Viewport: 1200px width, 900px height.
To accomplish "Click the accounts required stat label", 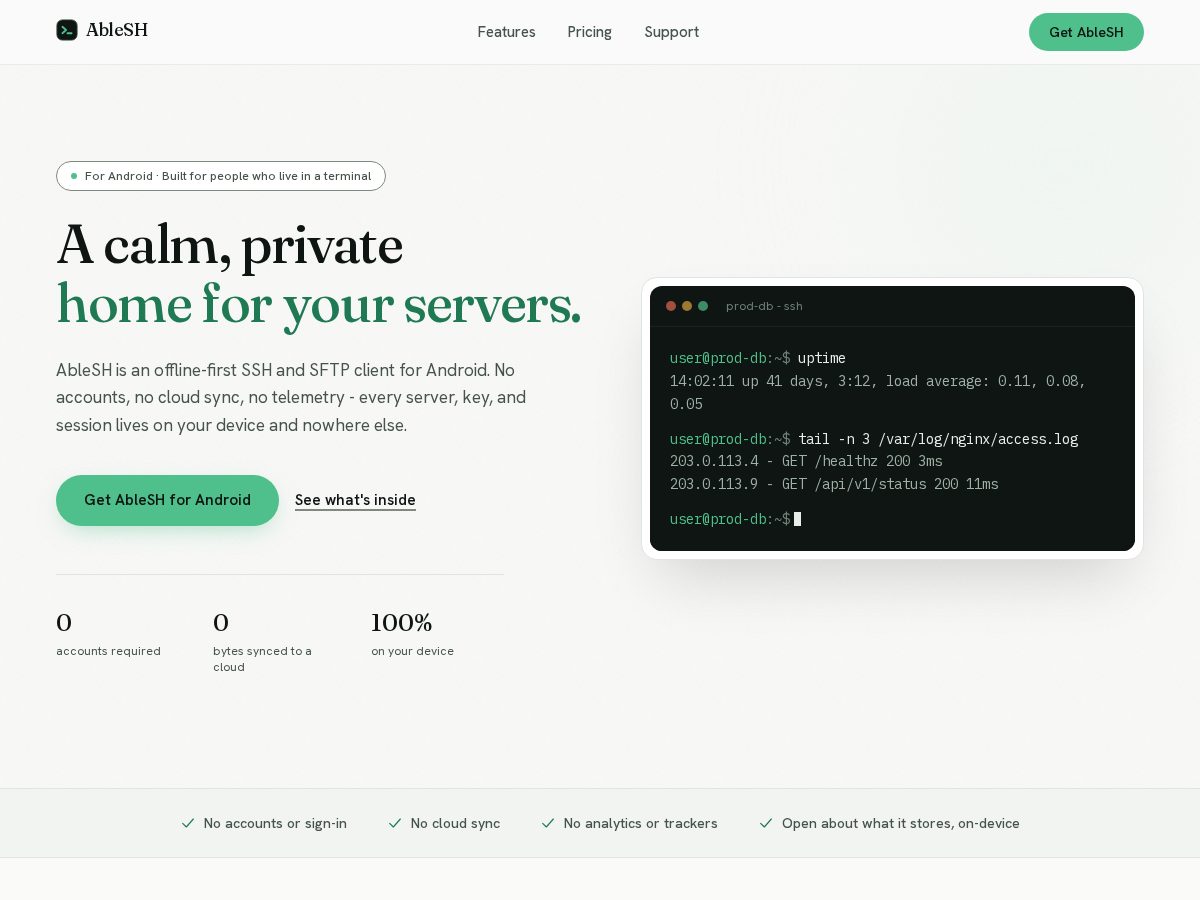I will 108,651.
